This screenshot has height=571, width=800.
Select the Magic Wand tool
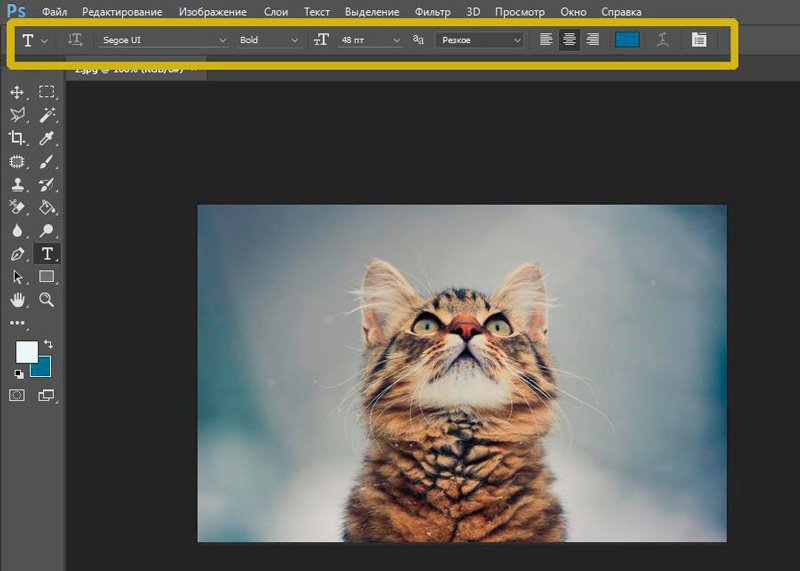tap(46, 115)
